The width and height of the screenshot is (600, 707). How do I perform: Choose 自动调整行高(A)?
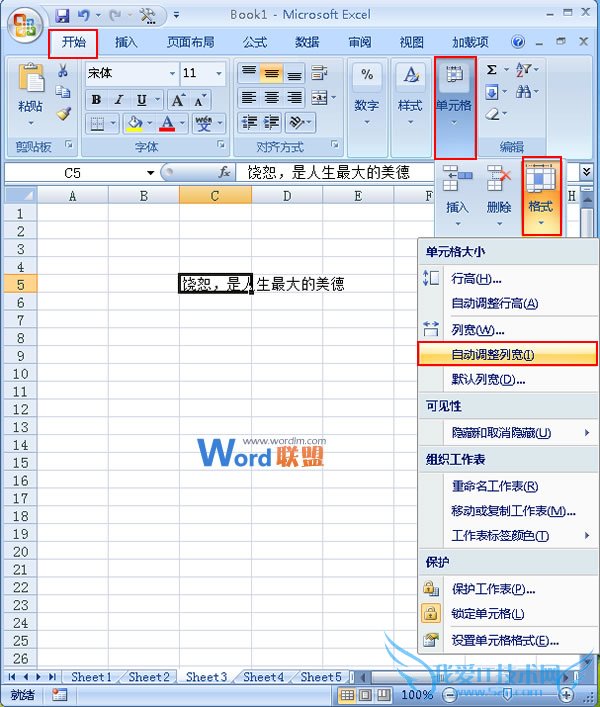point(508,303)
